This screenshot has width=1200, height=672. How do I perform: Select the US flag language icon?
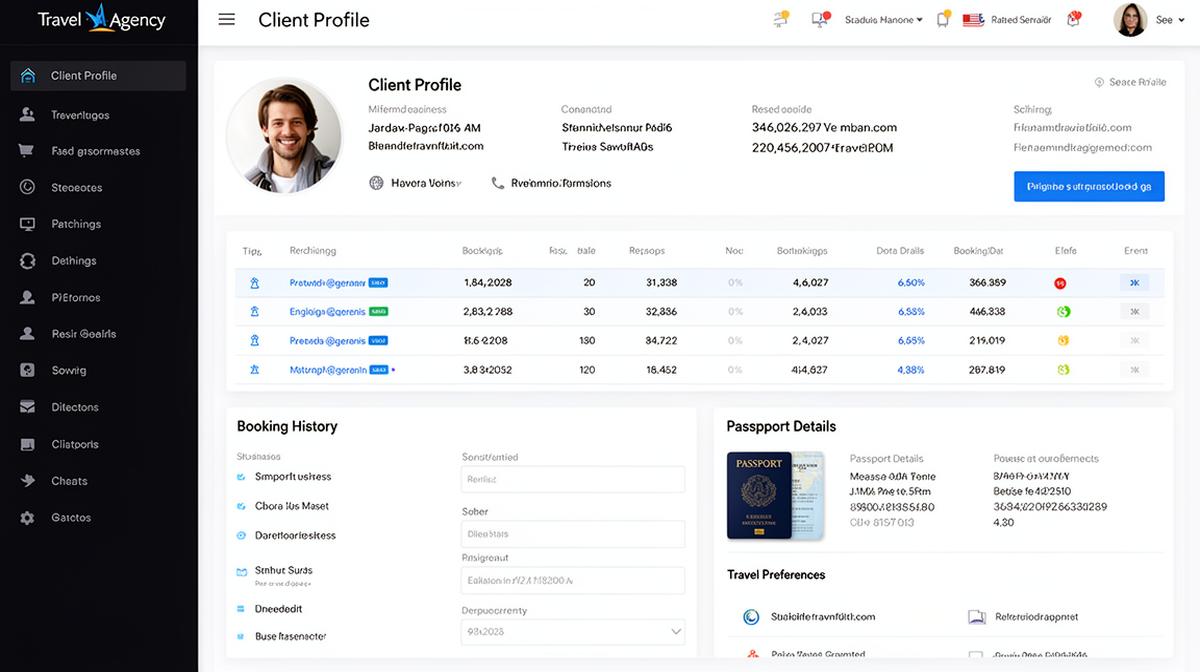tap(973, 18)
